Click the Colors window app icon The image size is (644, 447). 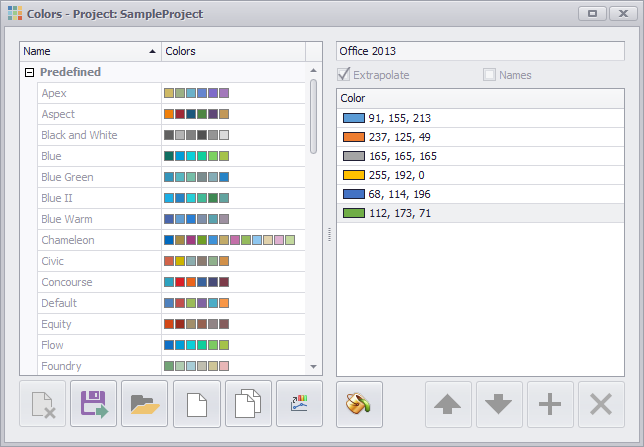tap(15, 13)
